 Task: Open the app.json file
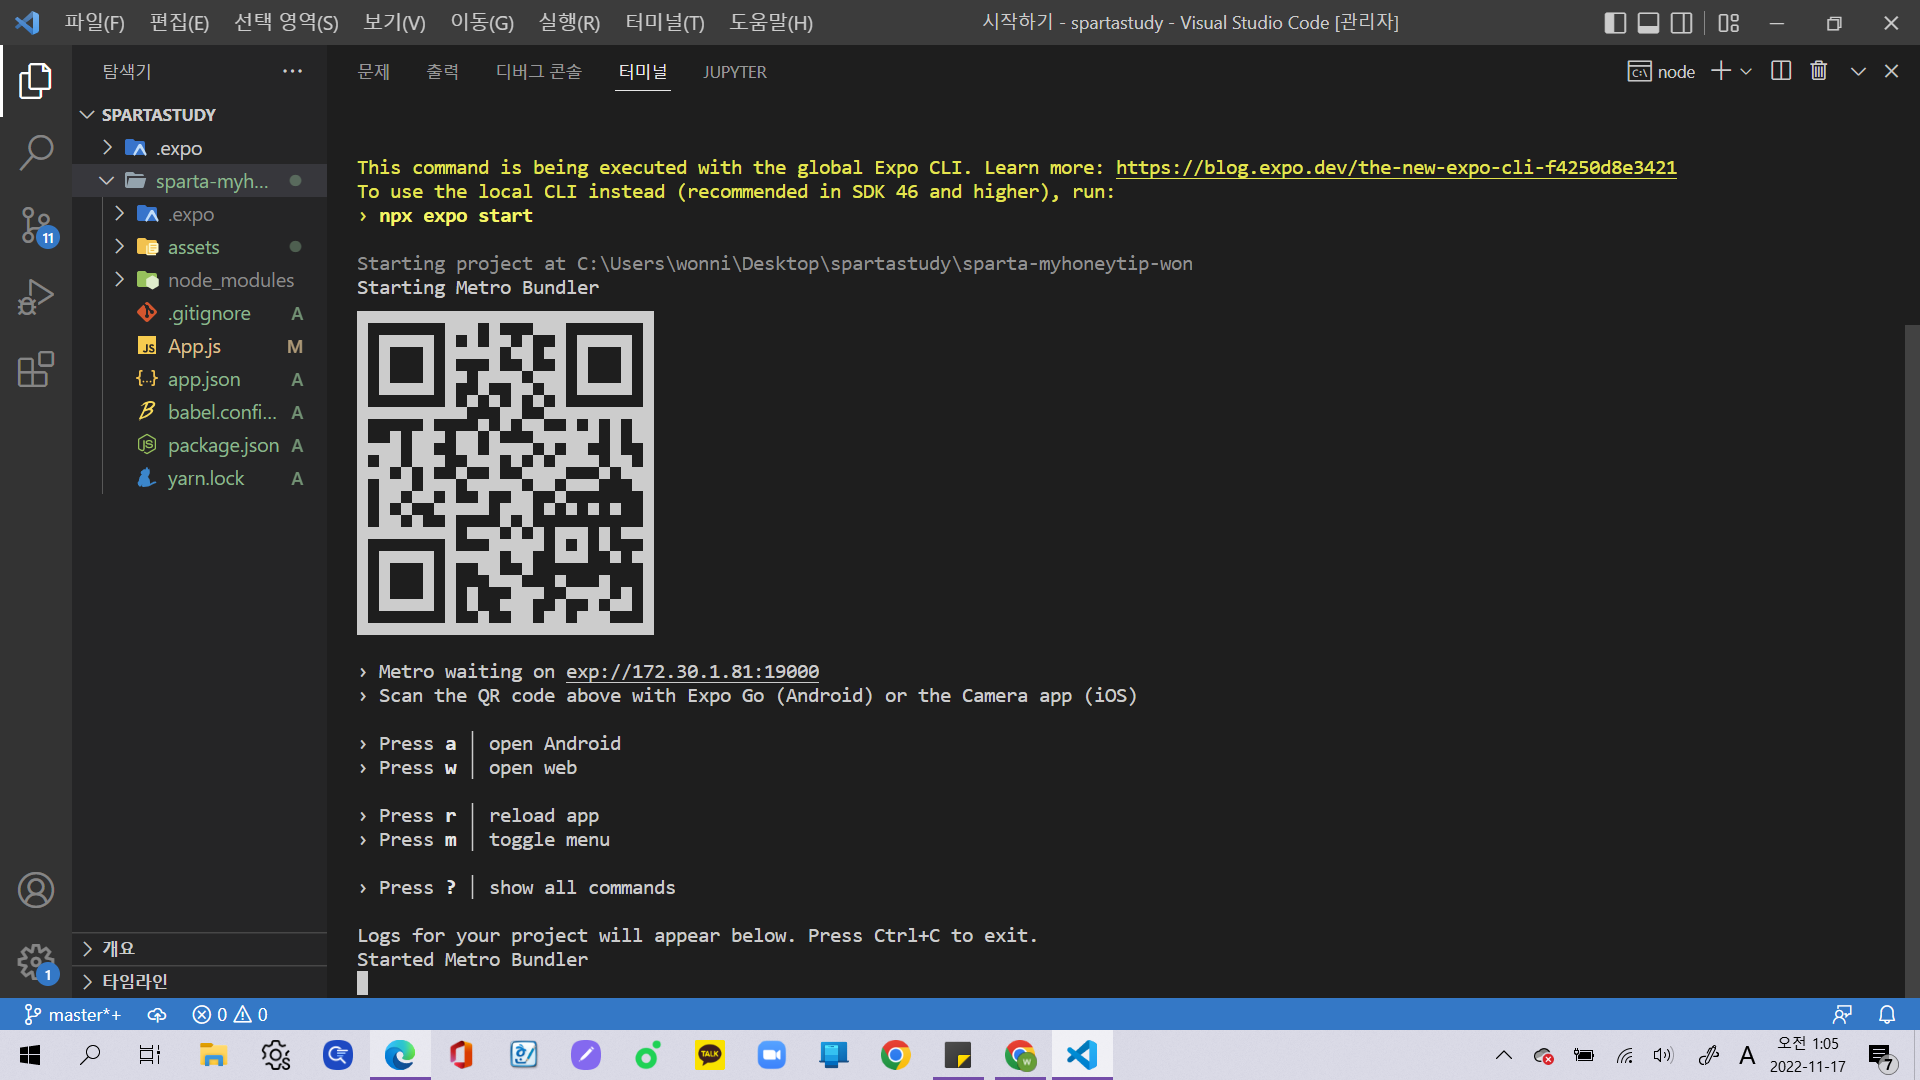coord(200,379)
